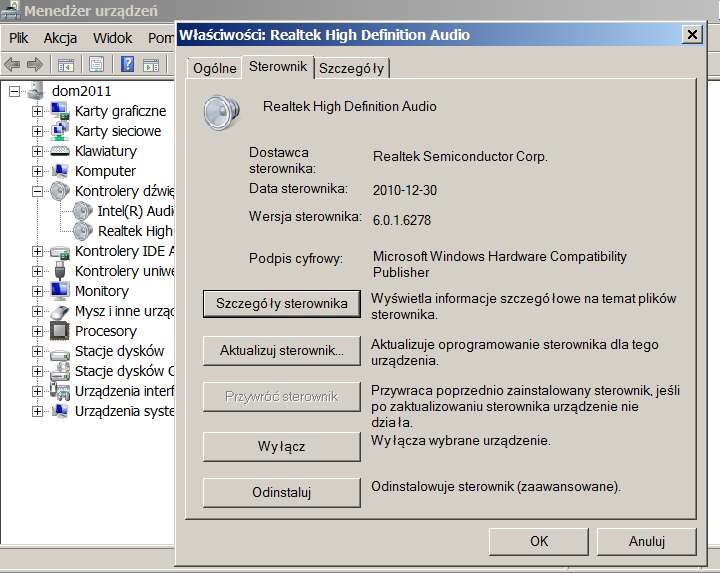Click the Odinstaluj button
The image size is (720, 573).
[281, 492]
